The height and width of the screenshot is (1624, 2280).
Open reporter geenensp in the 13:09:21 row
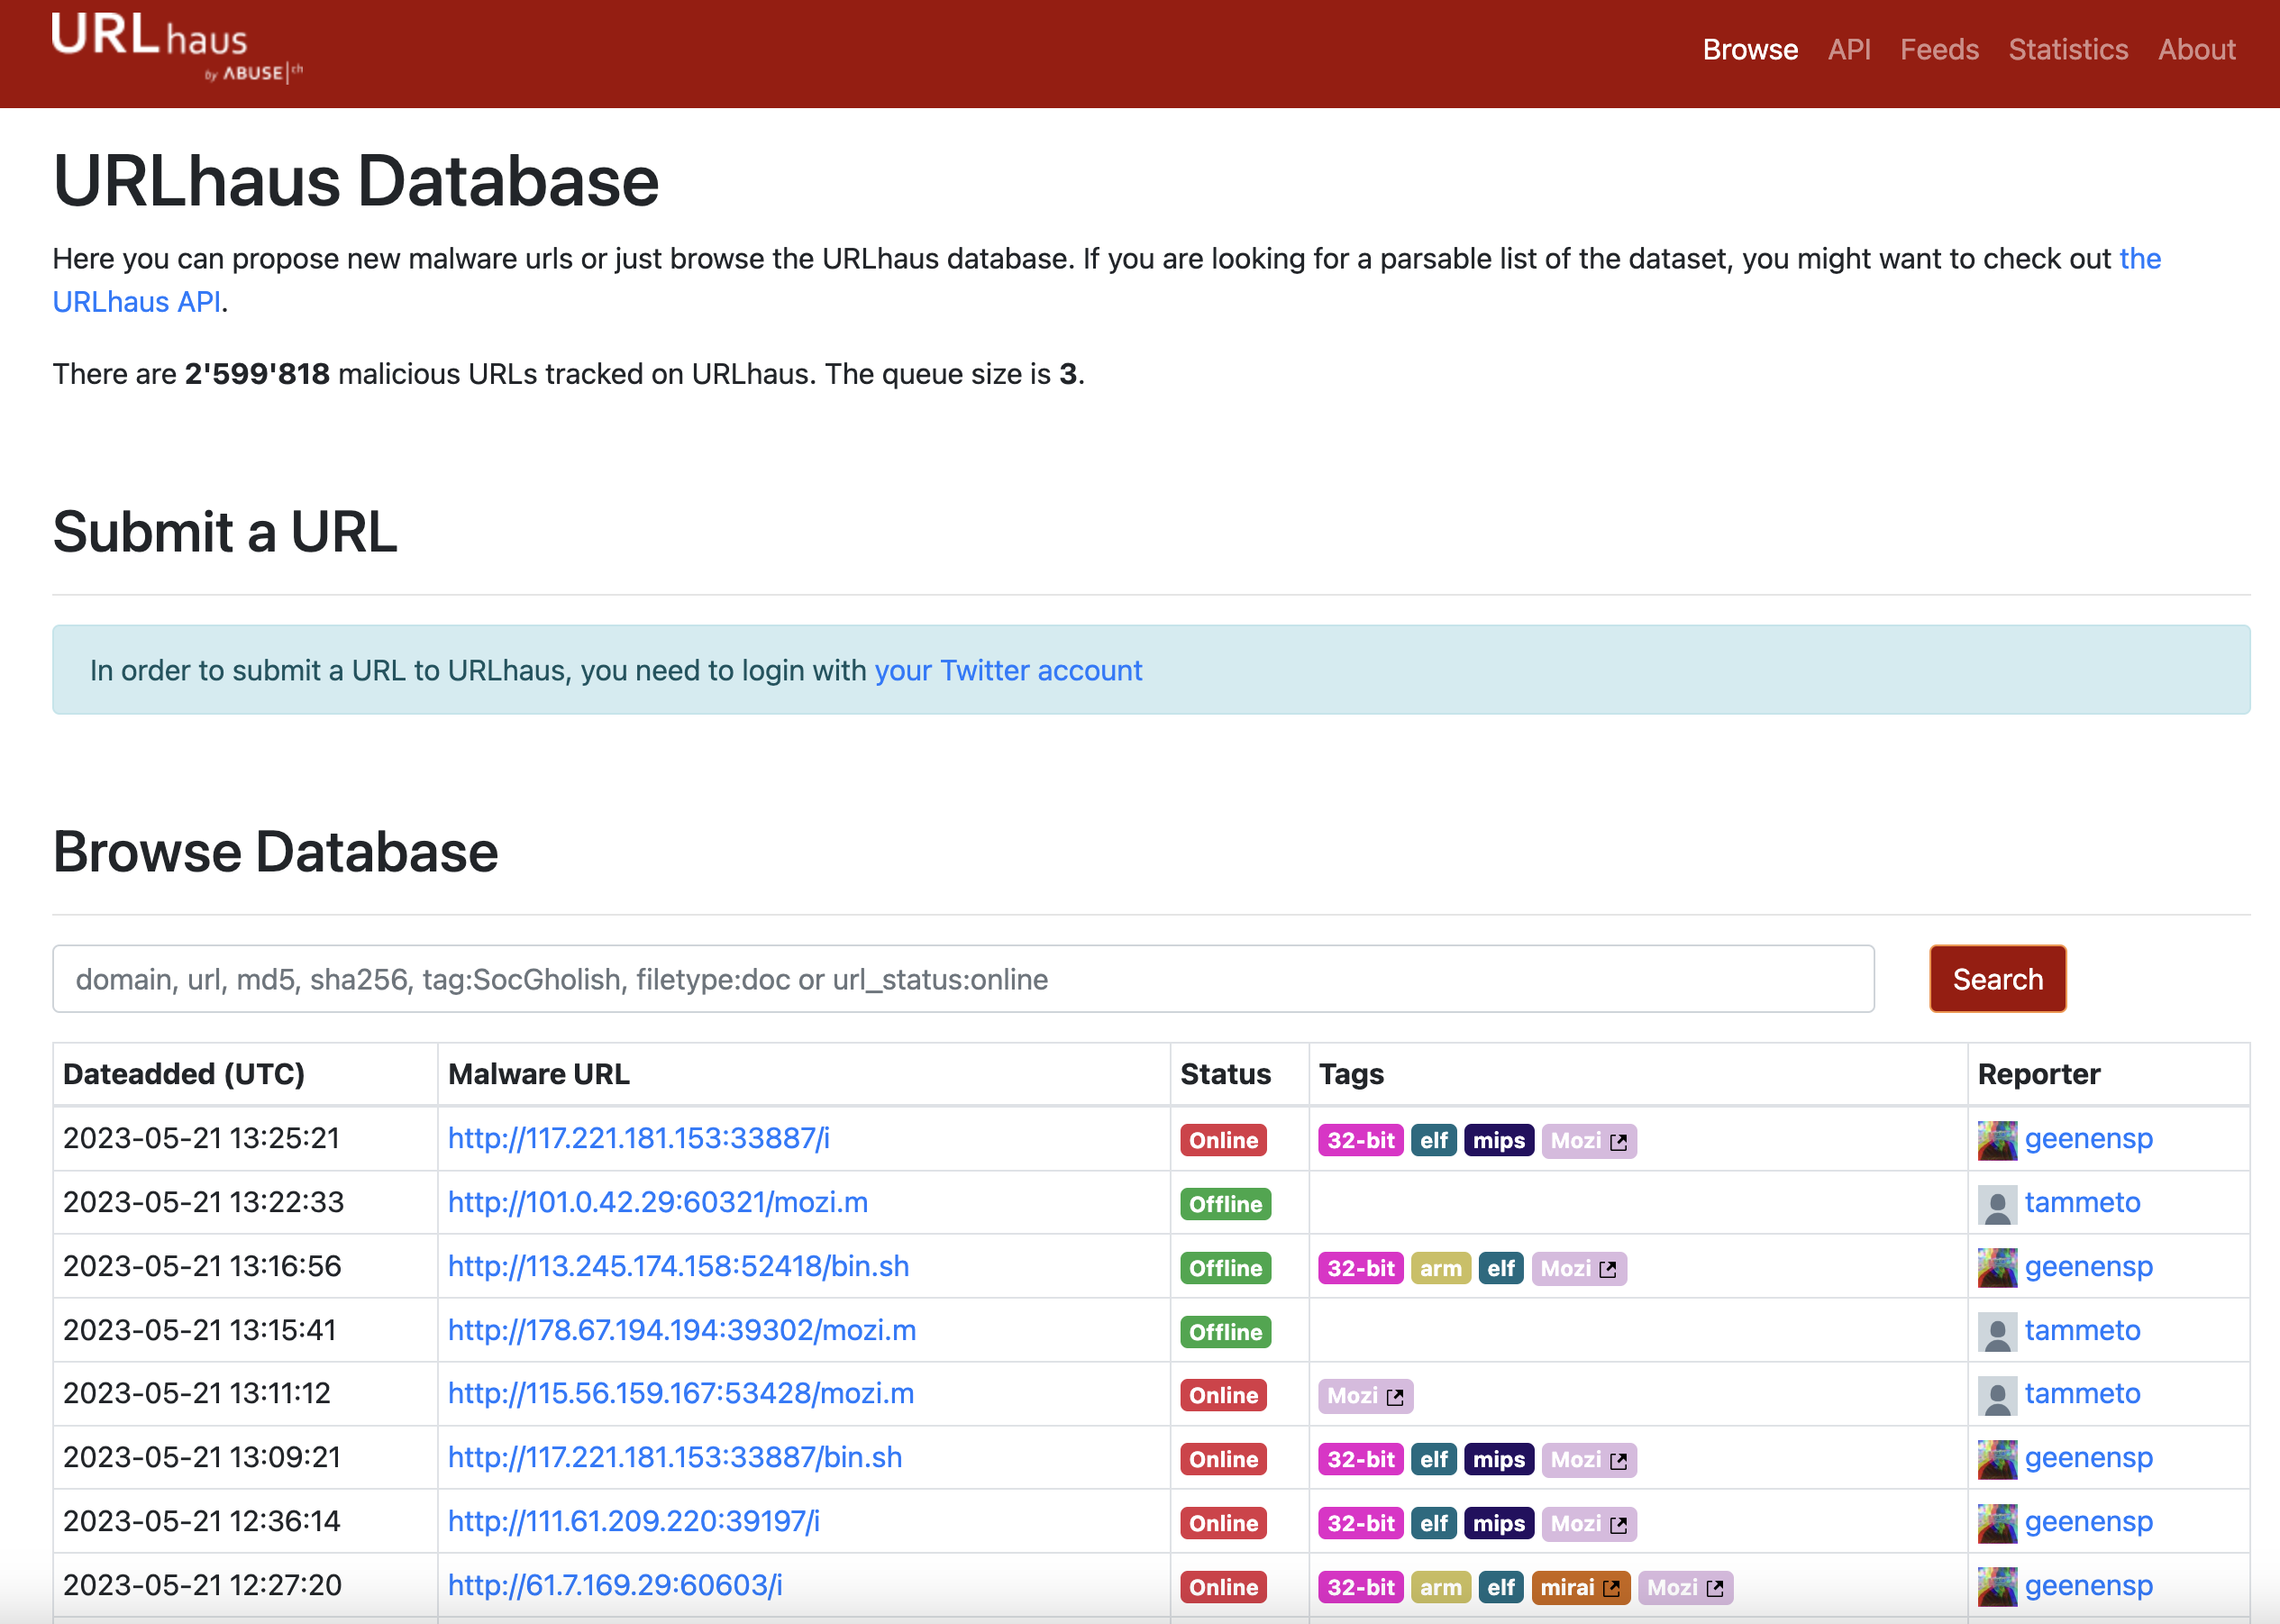2089,1457
